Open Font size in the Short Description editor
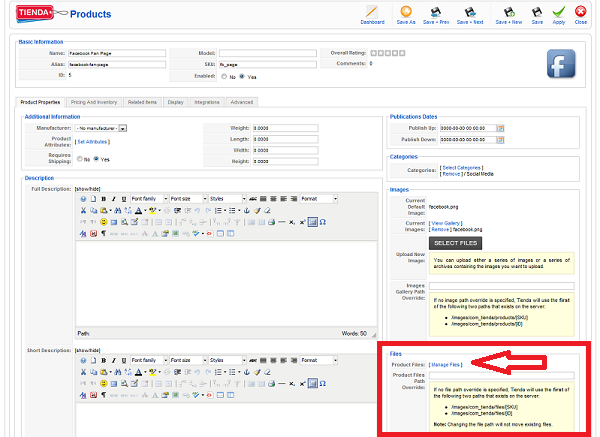The height and width of the screenshot is (437, 600). pos(188,360)
